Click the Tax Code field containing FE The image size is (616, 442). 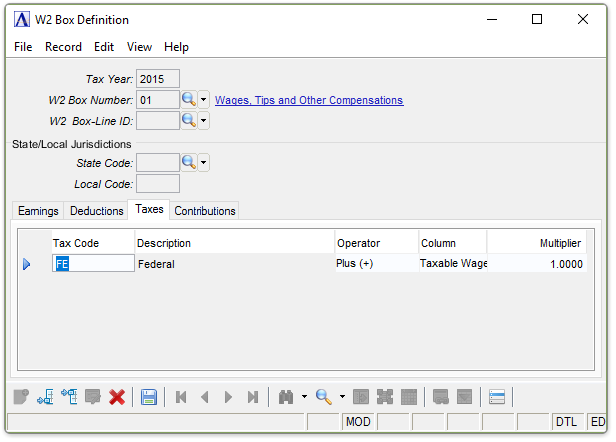tap(93, 264)
